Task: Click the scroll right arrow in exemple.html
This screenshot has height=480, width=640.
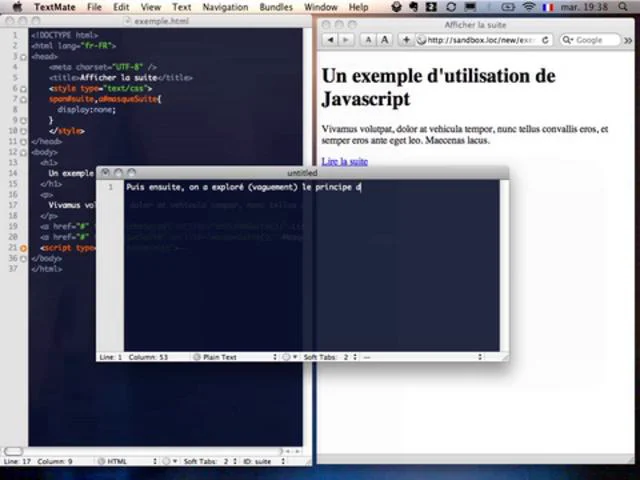Action: 298,451
